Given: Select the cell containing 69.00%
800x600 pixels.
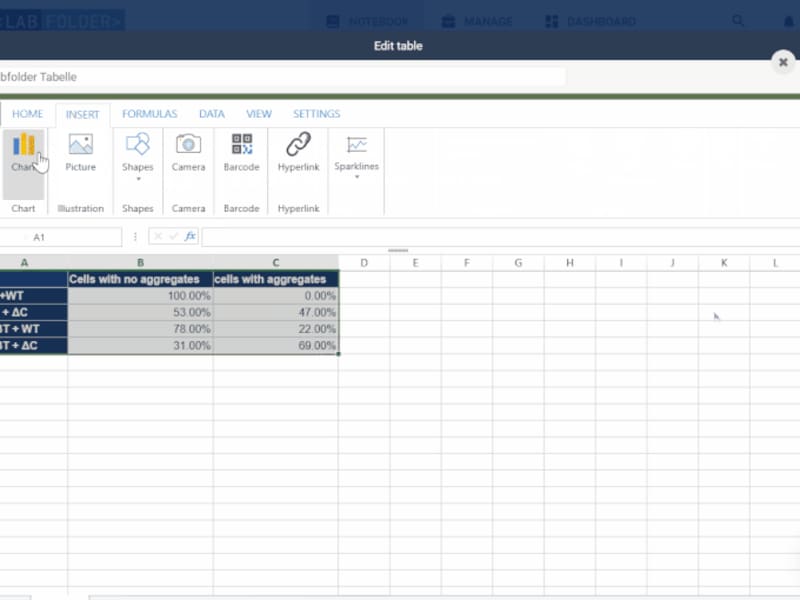Looking at the screenshot, I should point(276,345).
